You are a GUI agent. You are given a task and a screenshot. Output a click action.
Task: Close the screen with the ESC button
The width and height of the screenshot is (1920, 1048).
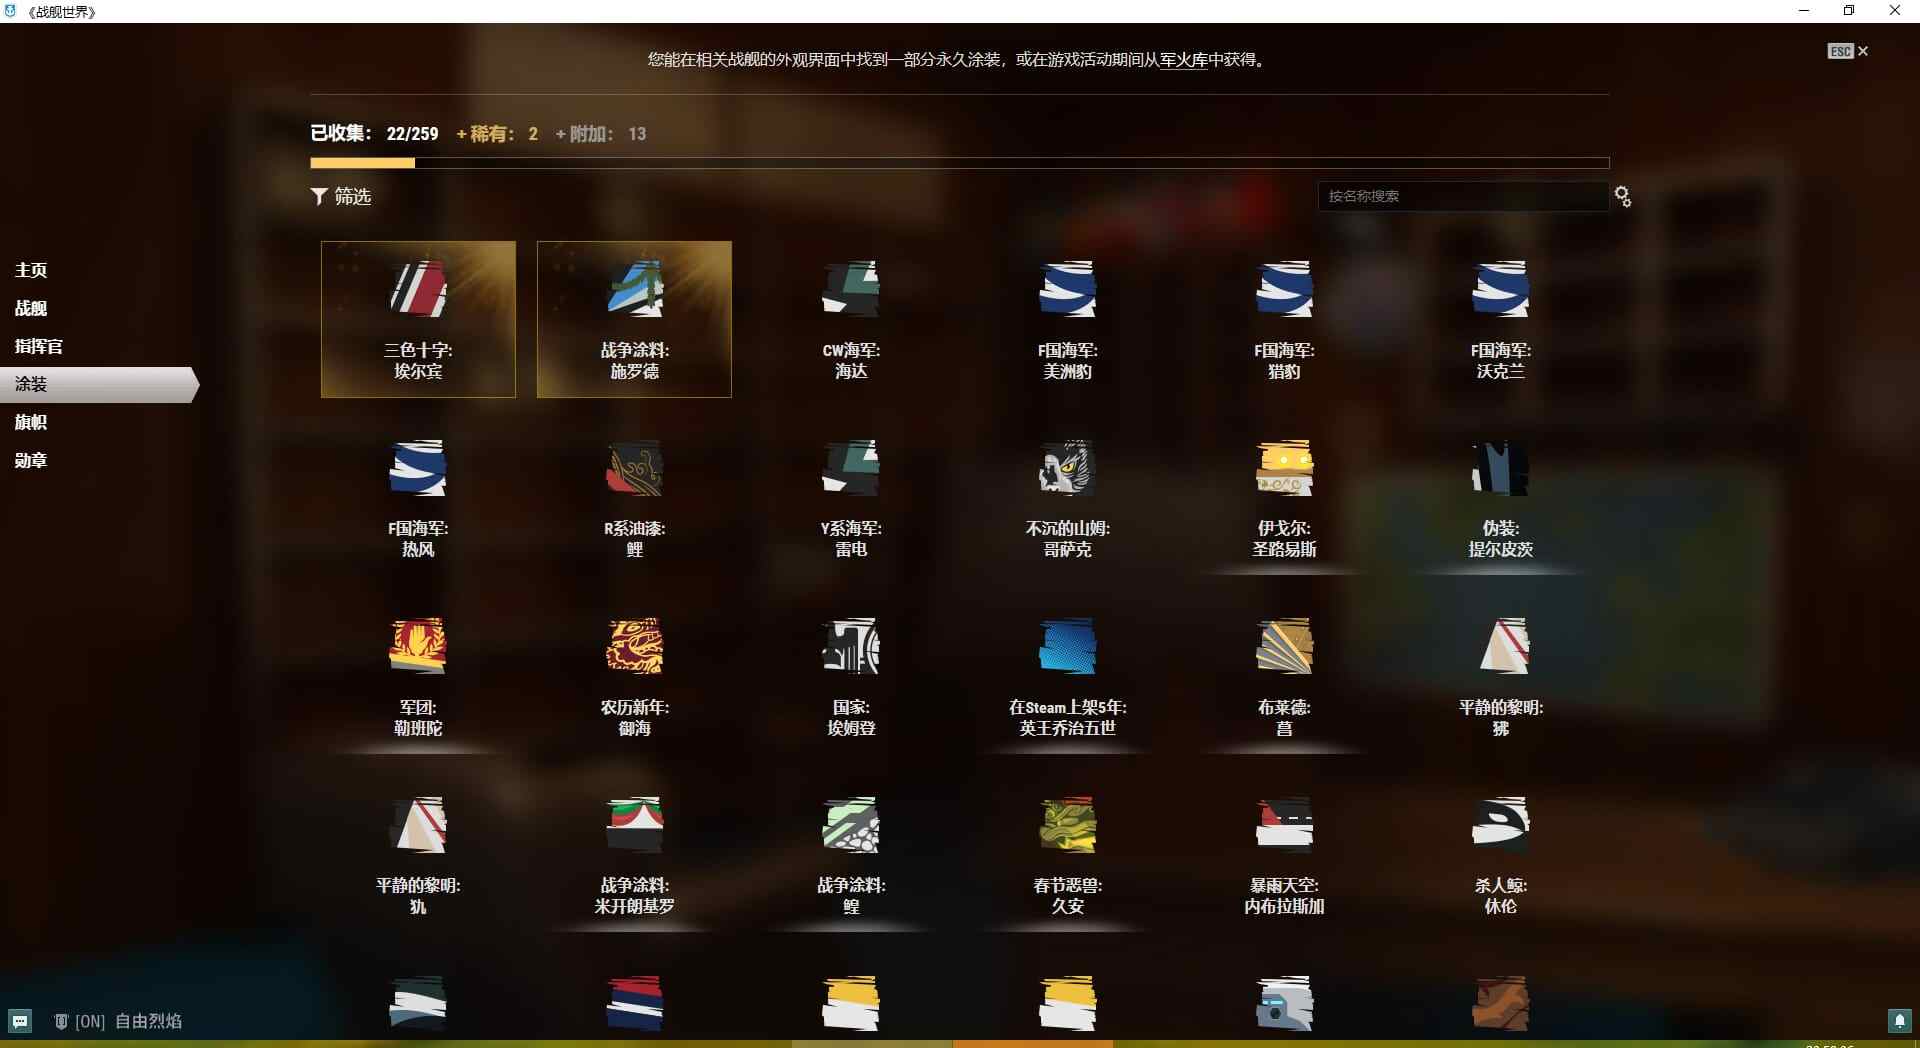(x=1841, y=51)
